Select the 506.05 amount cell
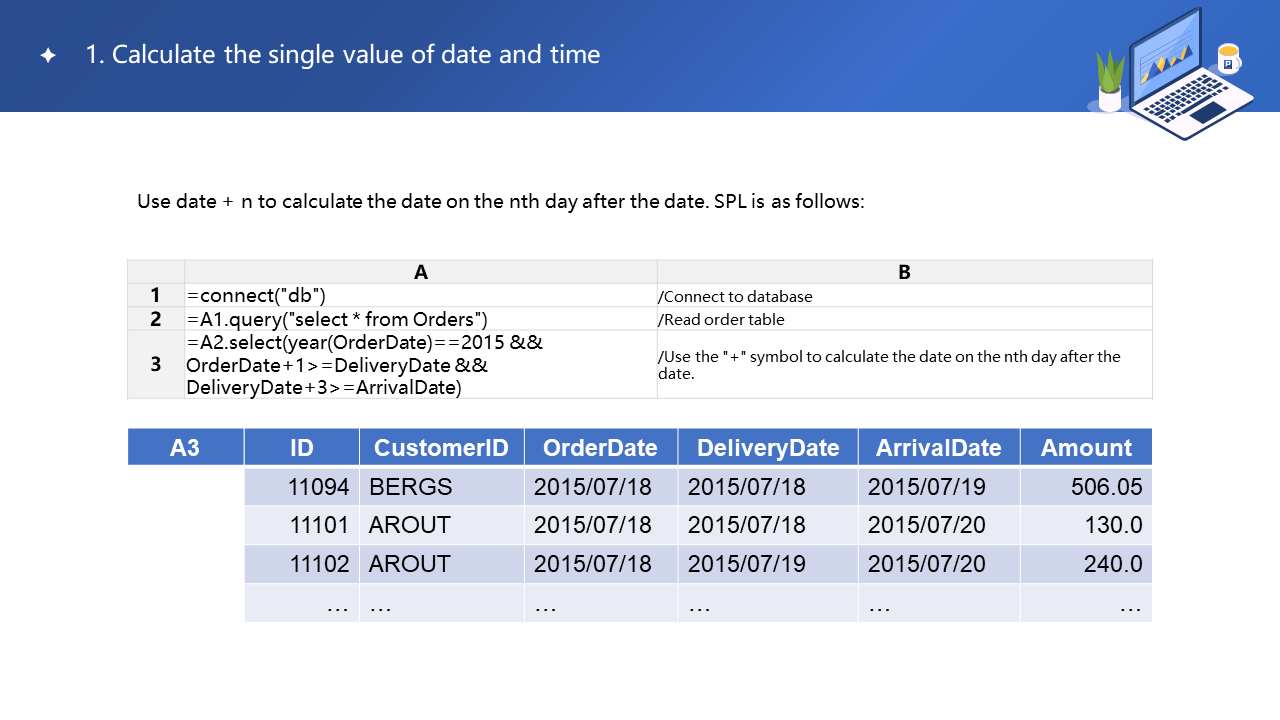 pyautogui.click(x=1086, y=487)
